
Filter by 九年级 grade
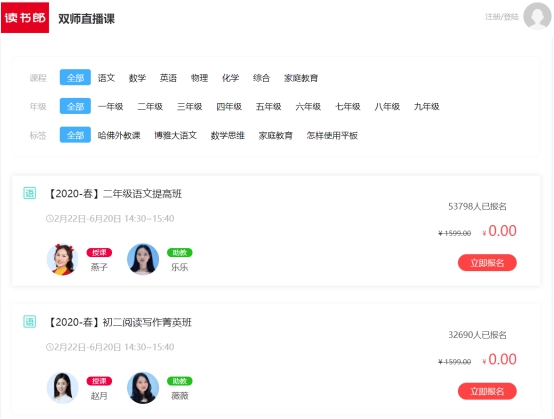427,106
